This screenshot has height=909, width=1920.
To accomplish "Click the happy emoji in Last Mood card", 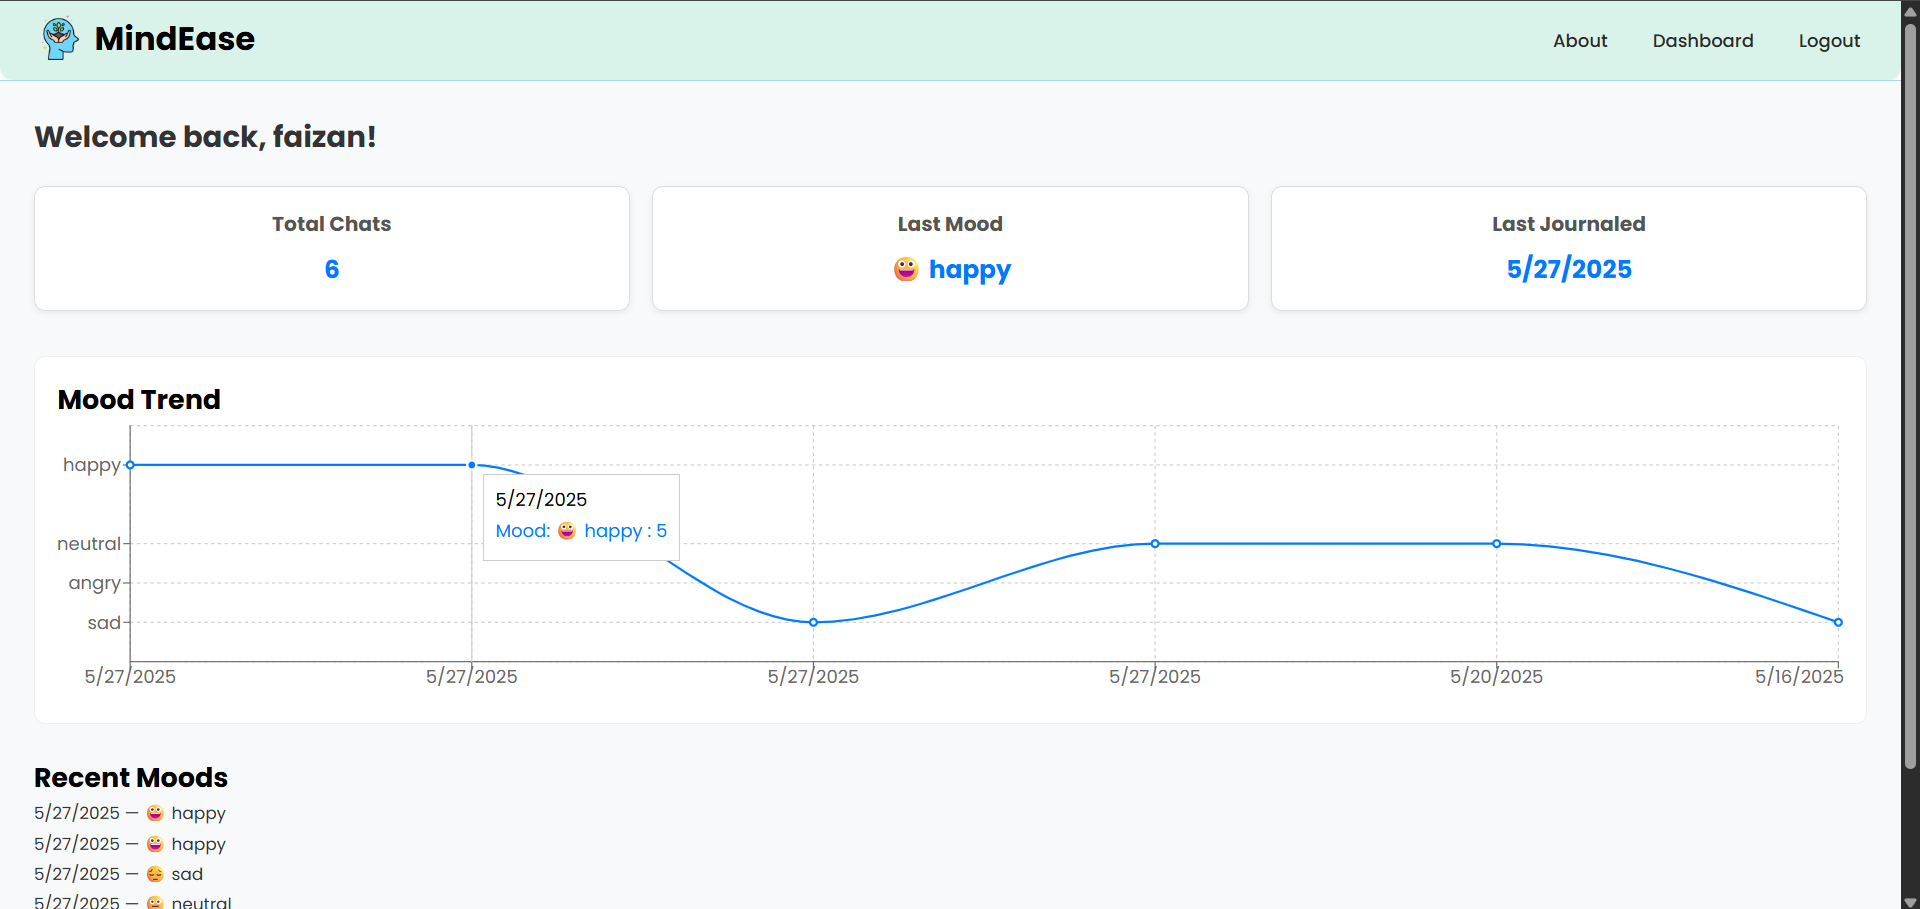I will (x=906, y=269).
